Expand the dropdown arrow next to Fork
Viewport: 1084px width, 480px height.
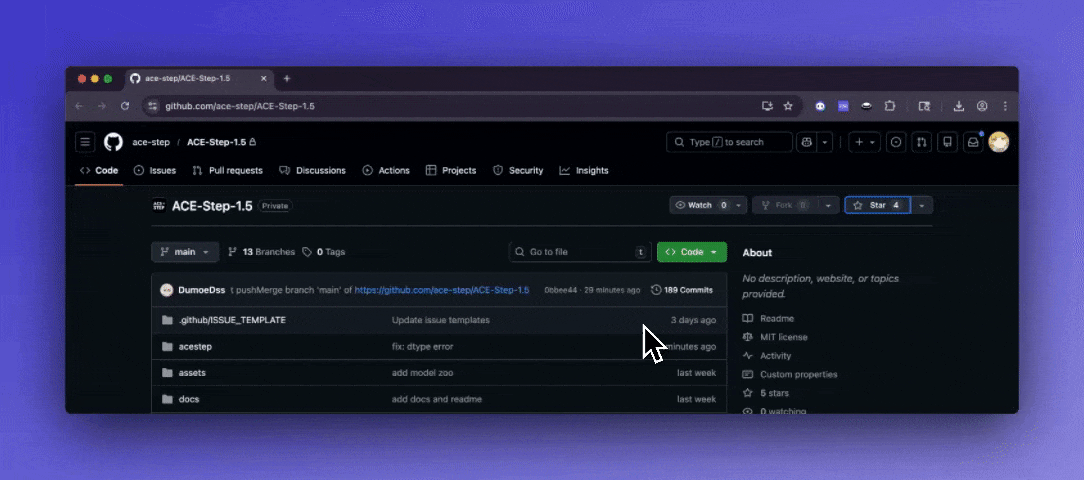[830, 205]
